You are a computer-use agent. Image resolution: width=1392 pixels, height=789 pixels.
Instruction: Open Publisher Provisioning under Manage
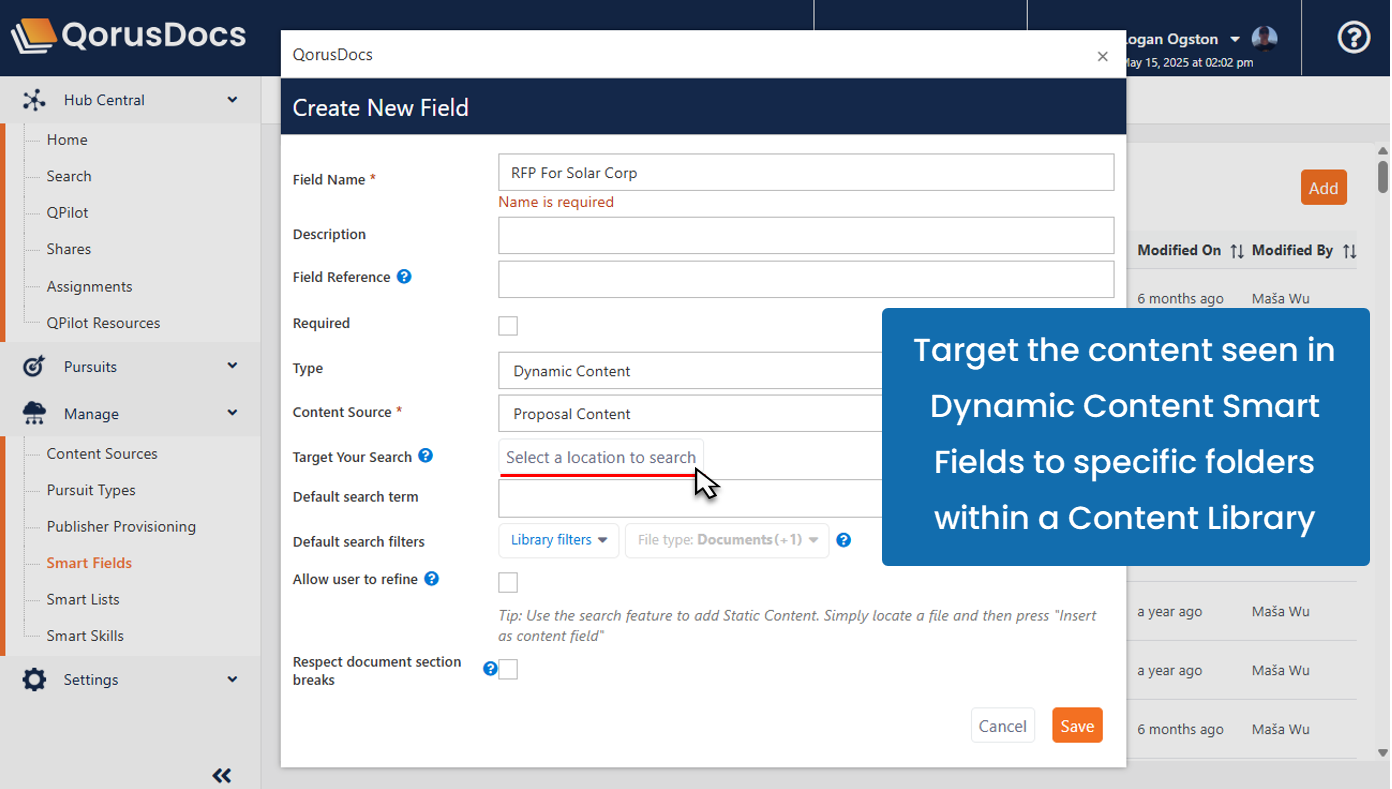pyautogui.click(x=121, y=527)
